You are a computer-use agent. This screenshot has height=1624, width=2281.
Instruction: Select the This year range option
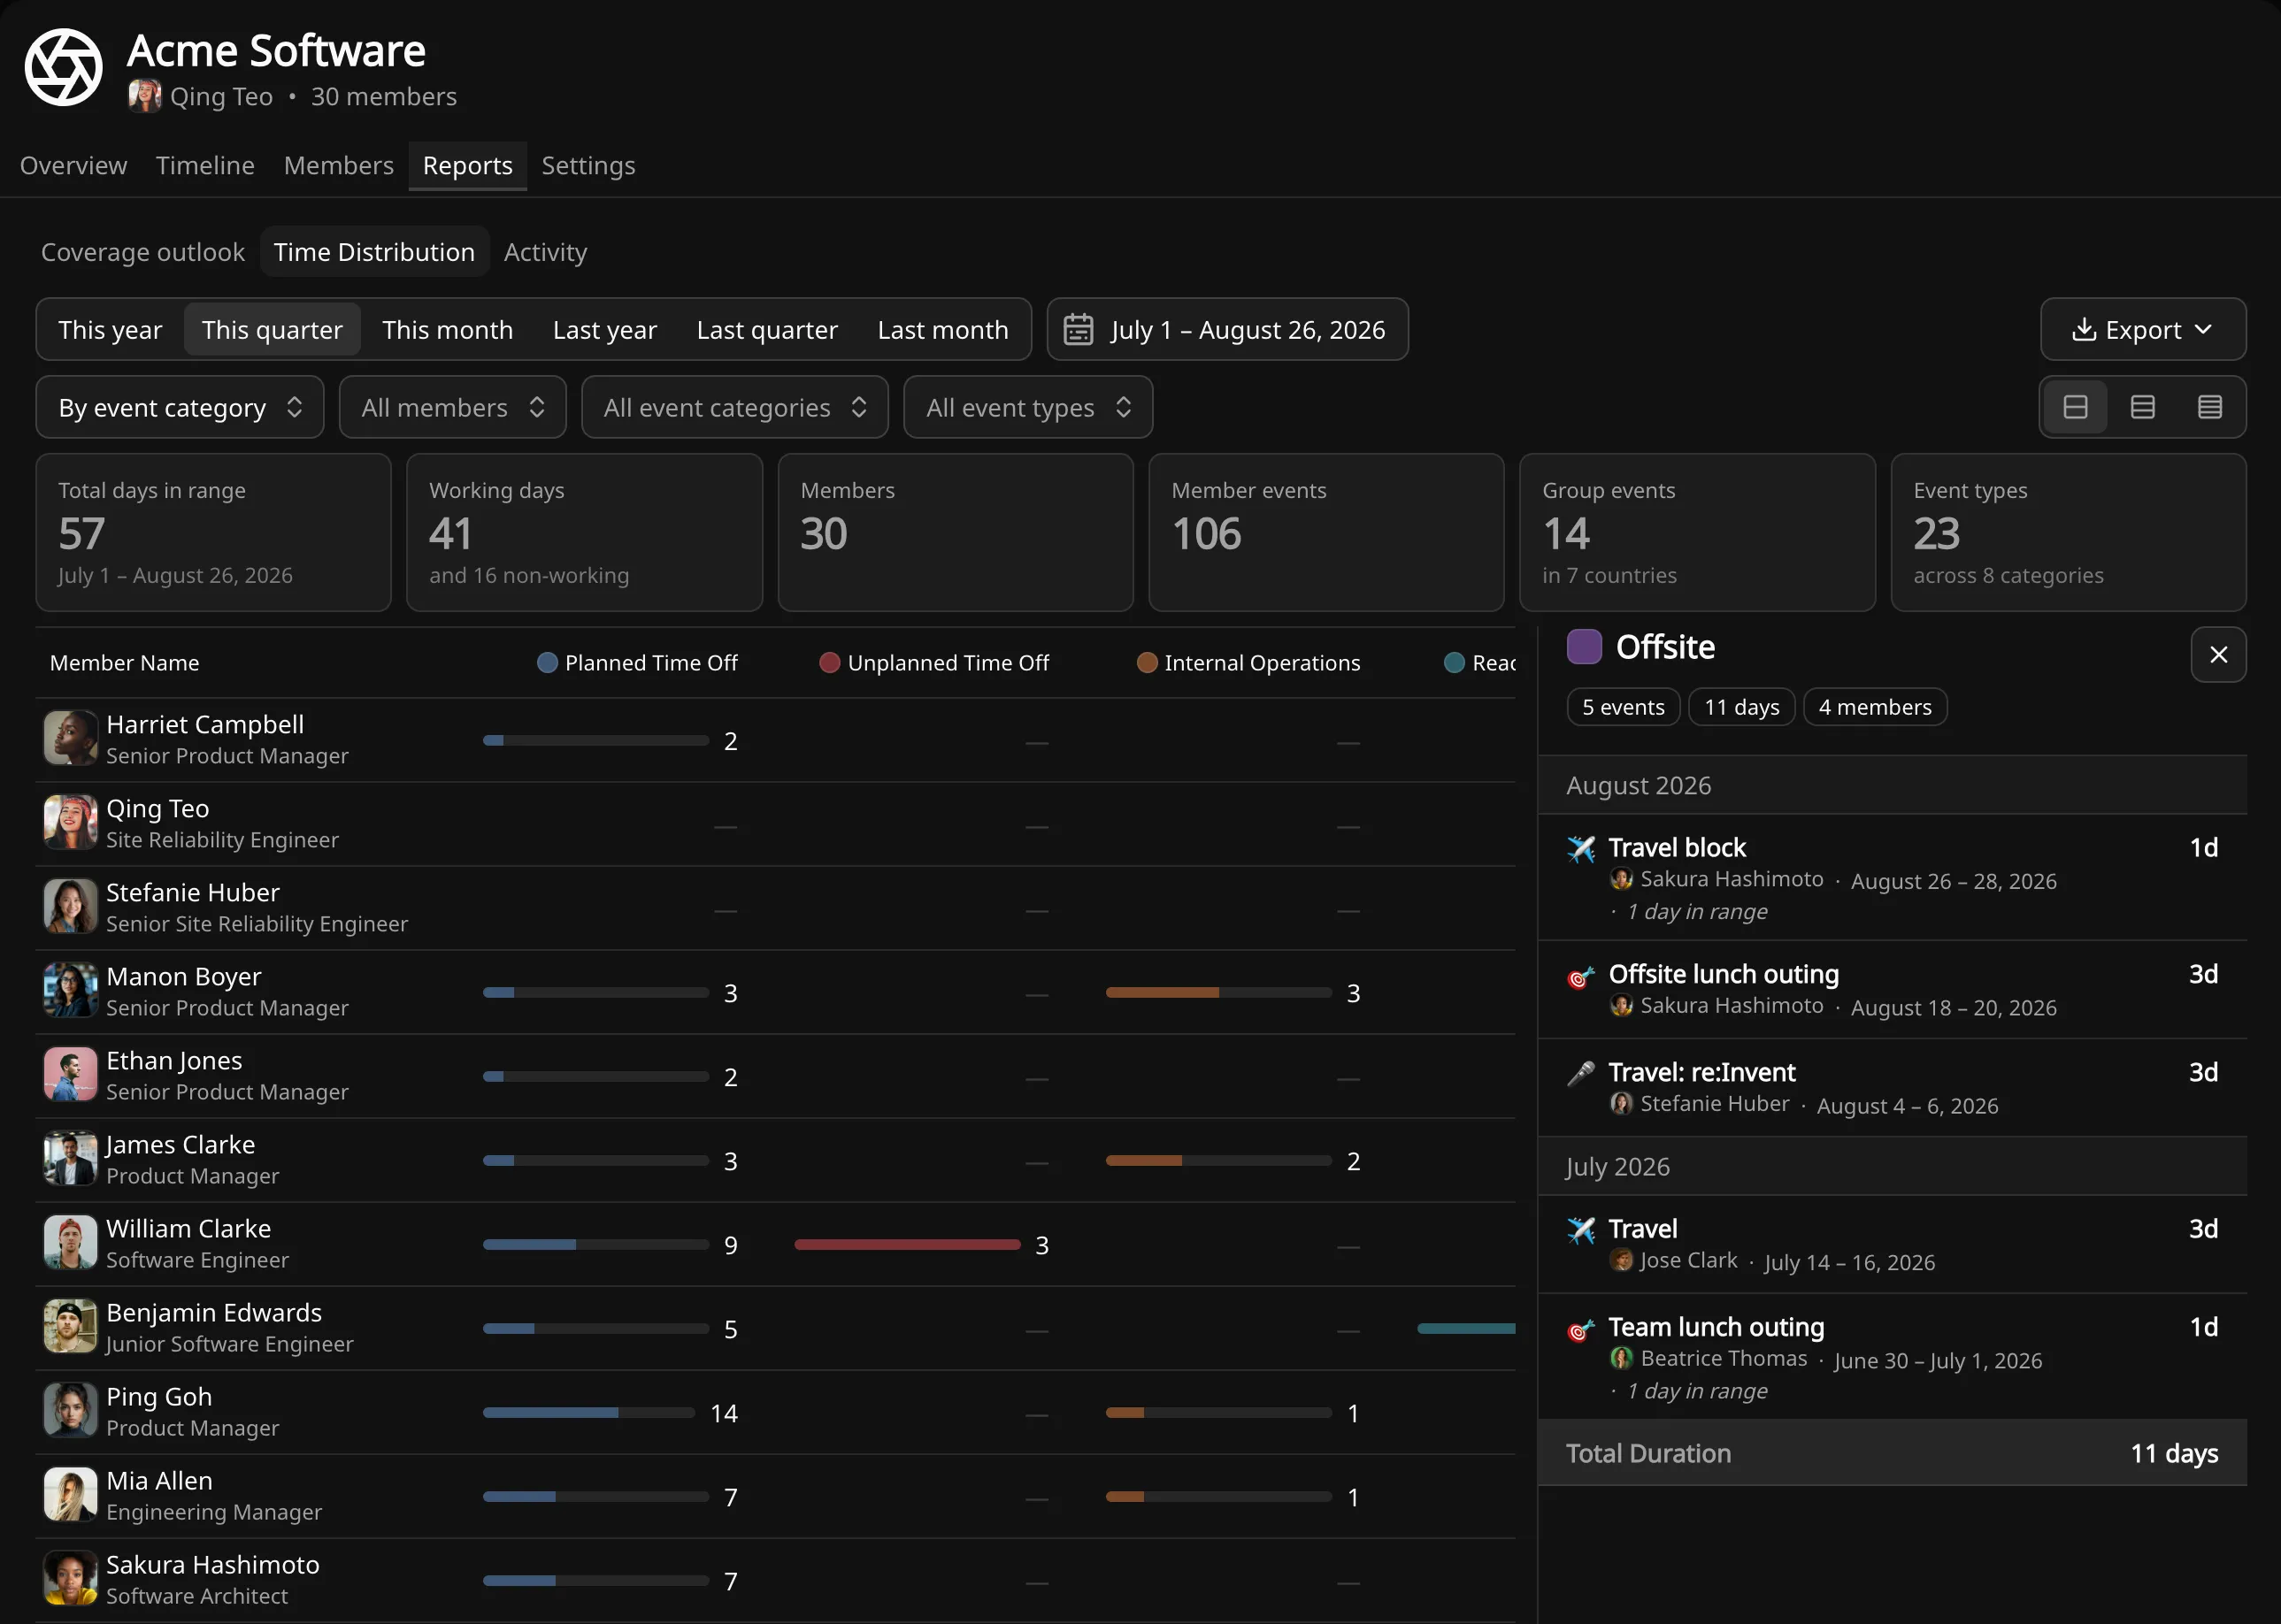coord(110,329)
